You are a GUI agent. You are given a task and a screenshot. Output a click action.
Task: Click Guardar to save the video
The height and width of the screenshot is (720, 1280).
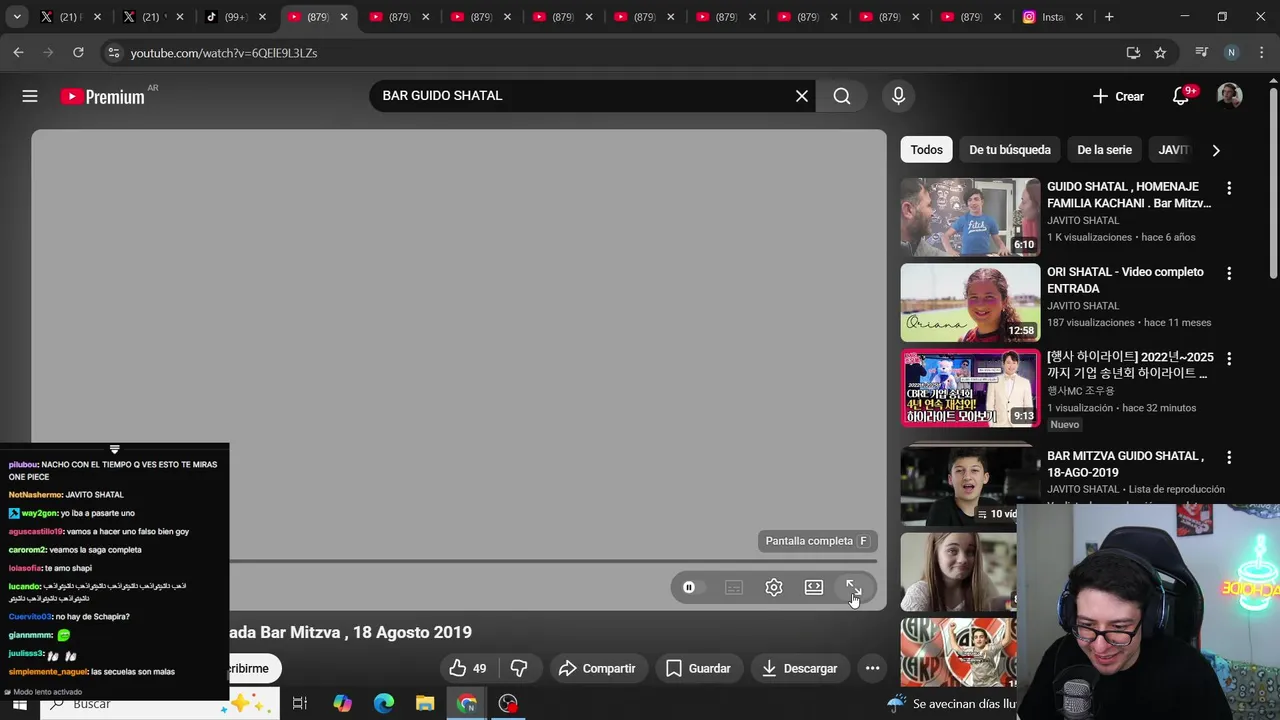coord(698,668)
